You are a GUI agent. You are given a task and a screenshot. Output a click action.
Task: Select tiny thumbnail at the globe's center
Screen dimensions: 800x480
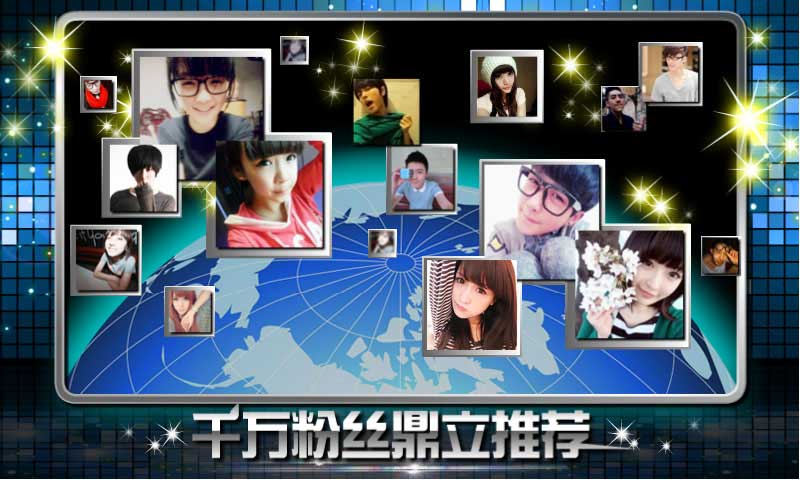[382, 243]
